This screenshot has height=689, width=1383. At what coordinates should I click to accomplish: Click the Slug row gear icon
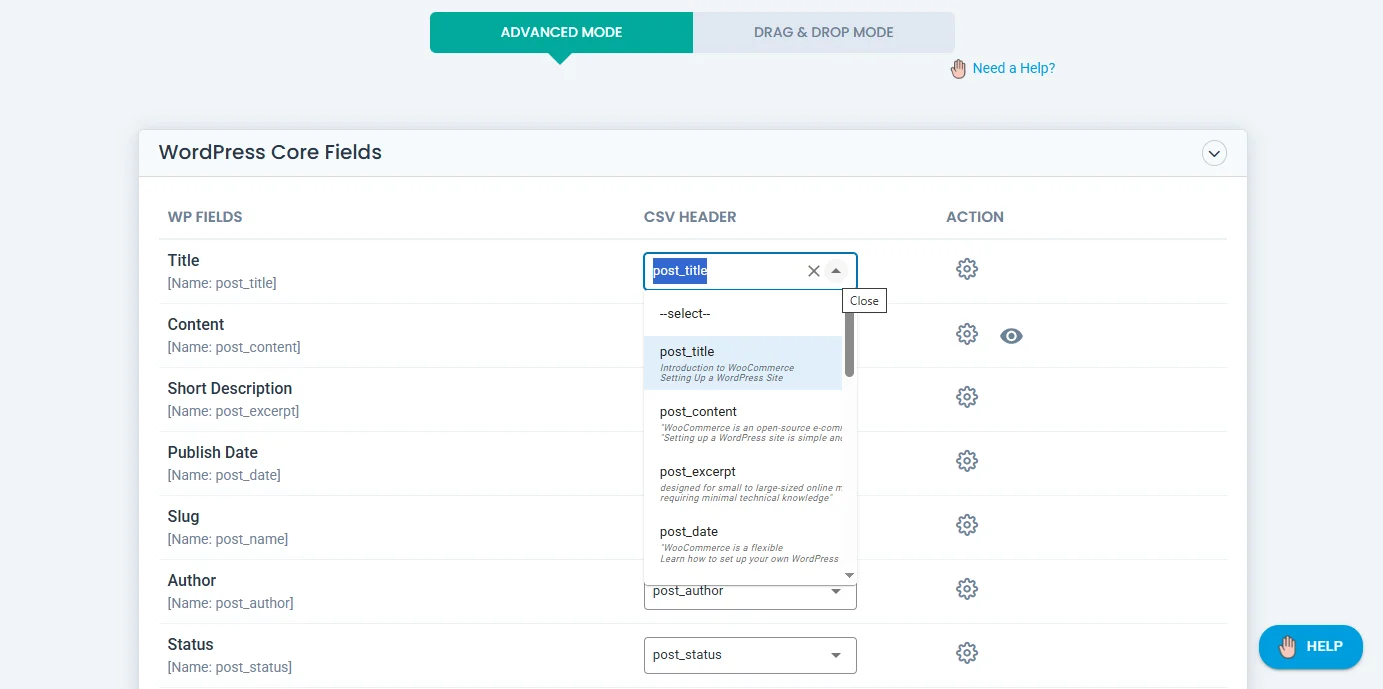click(x=966, y=525)
